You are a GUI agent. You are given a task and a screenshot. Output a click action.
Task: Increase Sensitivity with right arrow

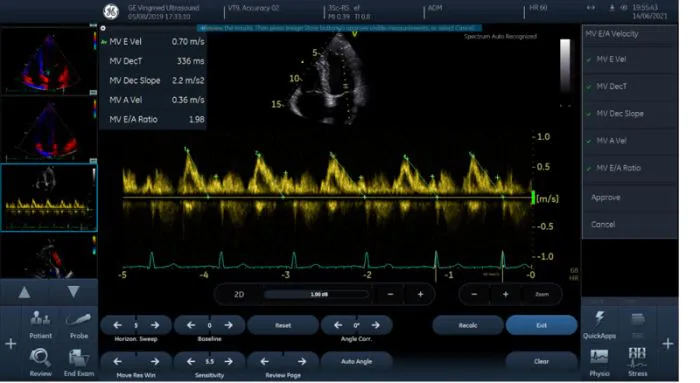228,361
